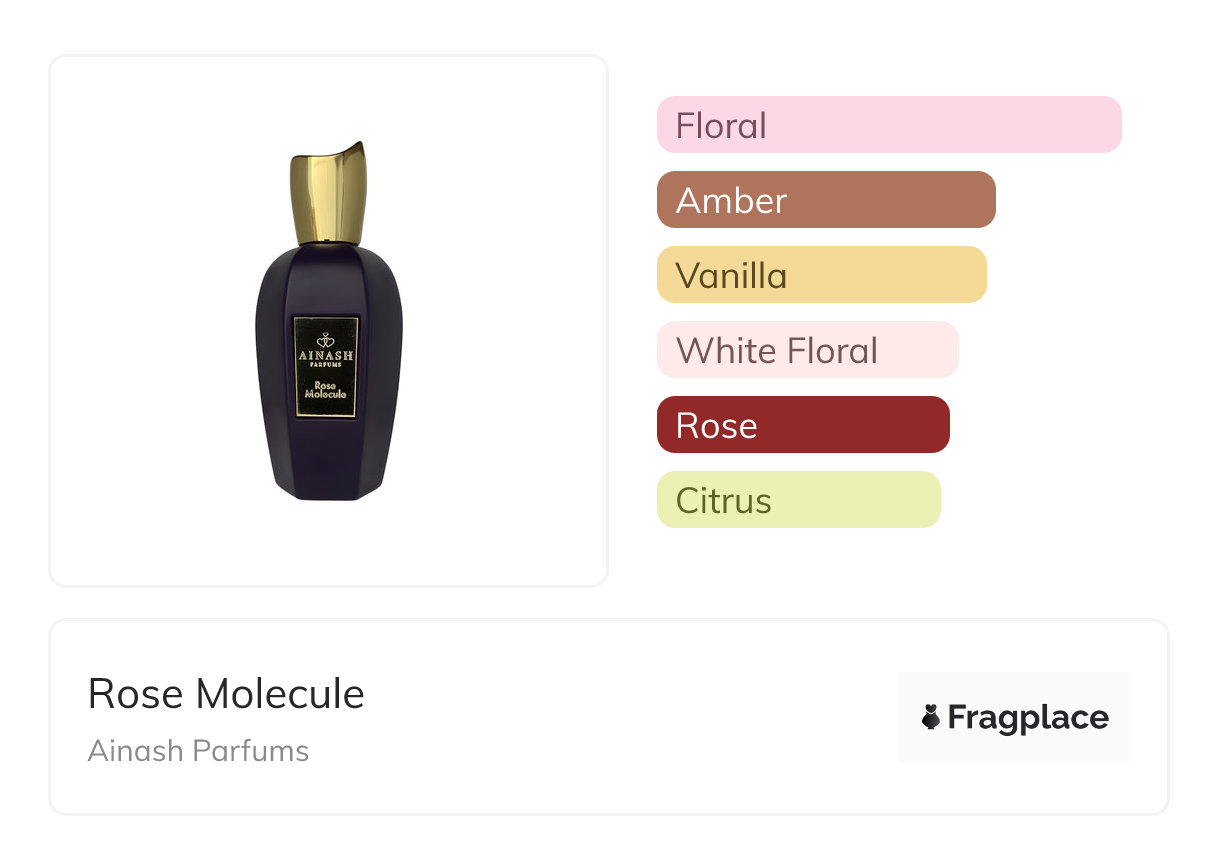Click the gold cap of the bottle

pos(329,196)
